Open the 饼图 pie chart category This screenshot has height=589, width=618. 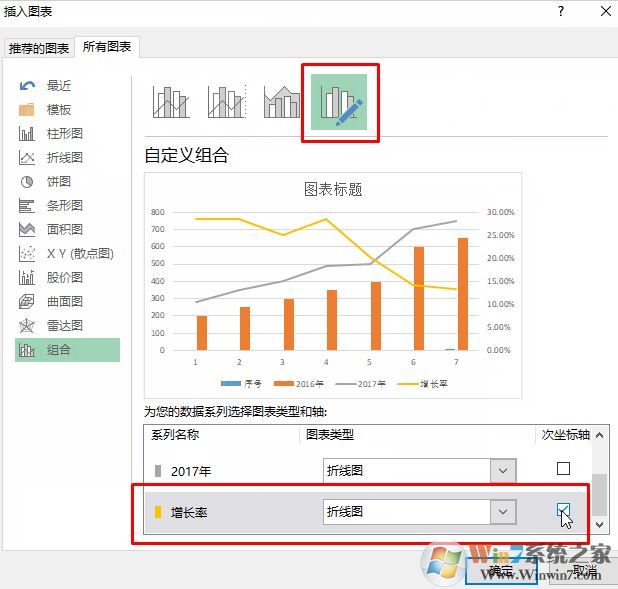(x=58, y=181)
